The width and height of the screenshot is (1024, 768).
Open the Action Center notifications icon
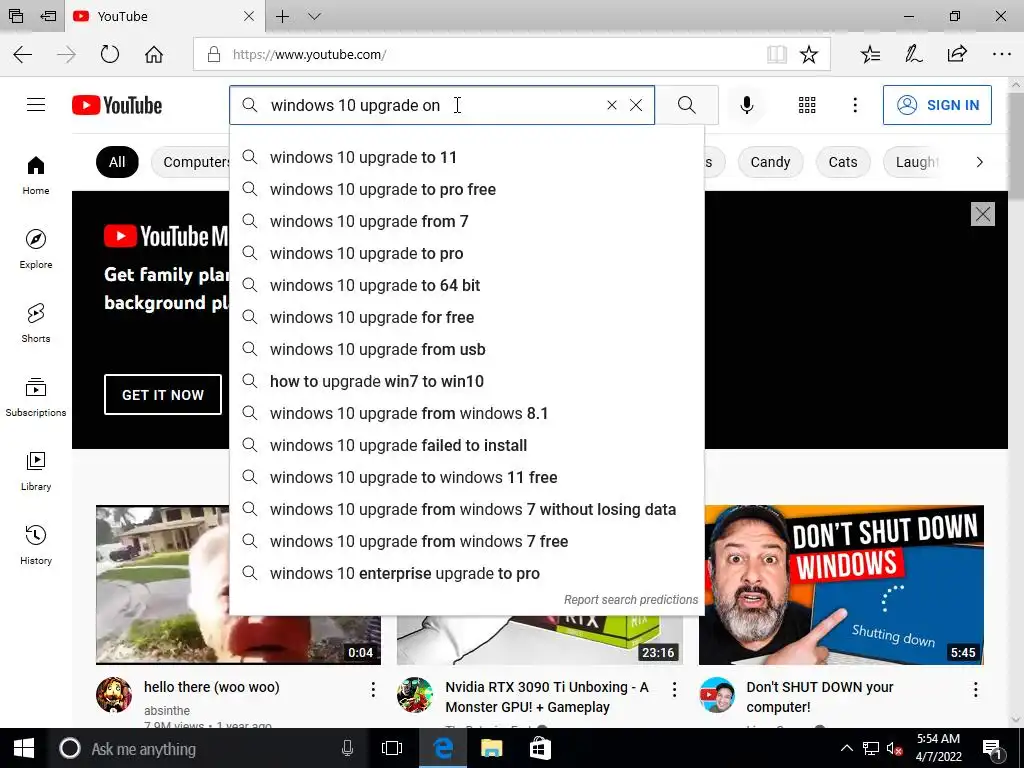pyautogui.click(x=992, y=749)
